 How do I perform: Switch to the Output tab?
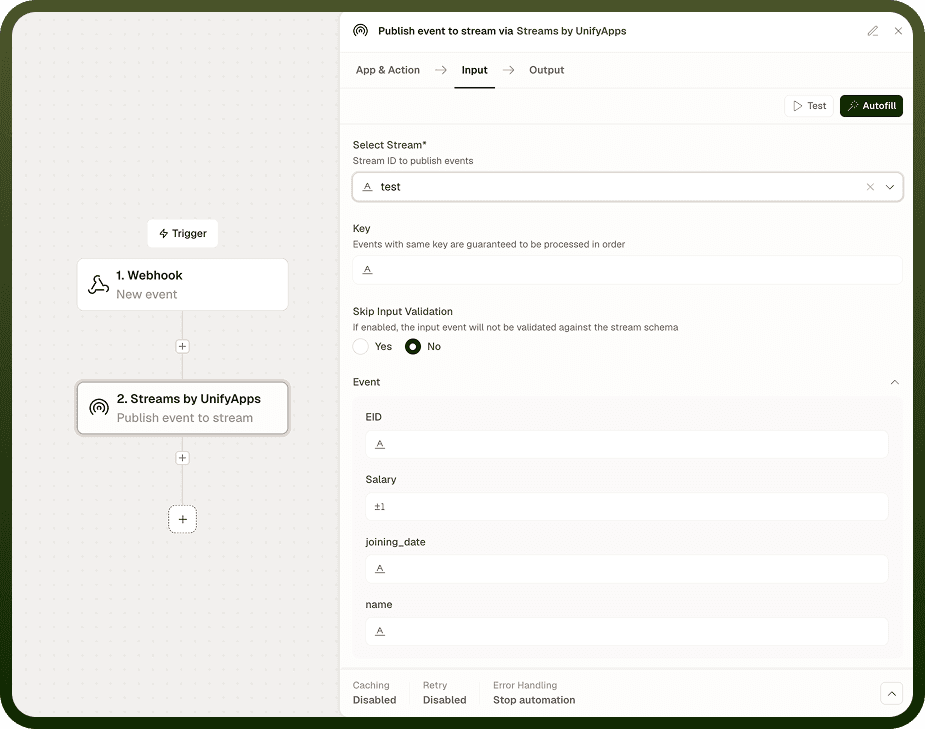(x=546, y=70)
